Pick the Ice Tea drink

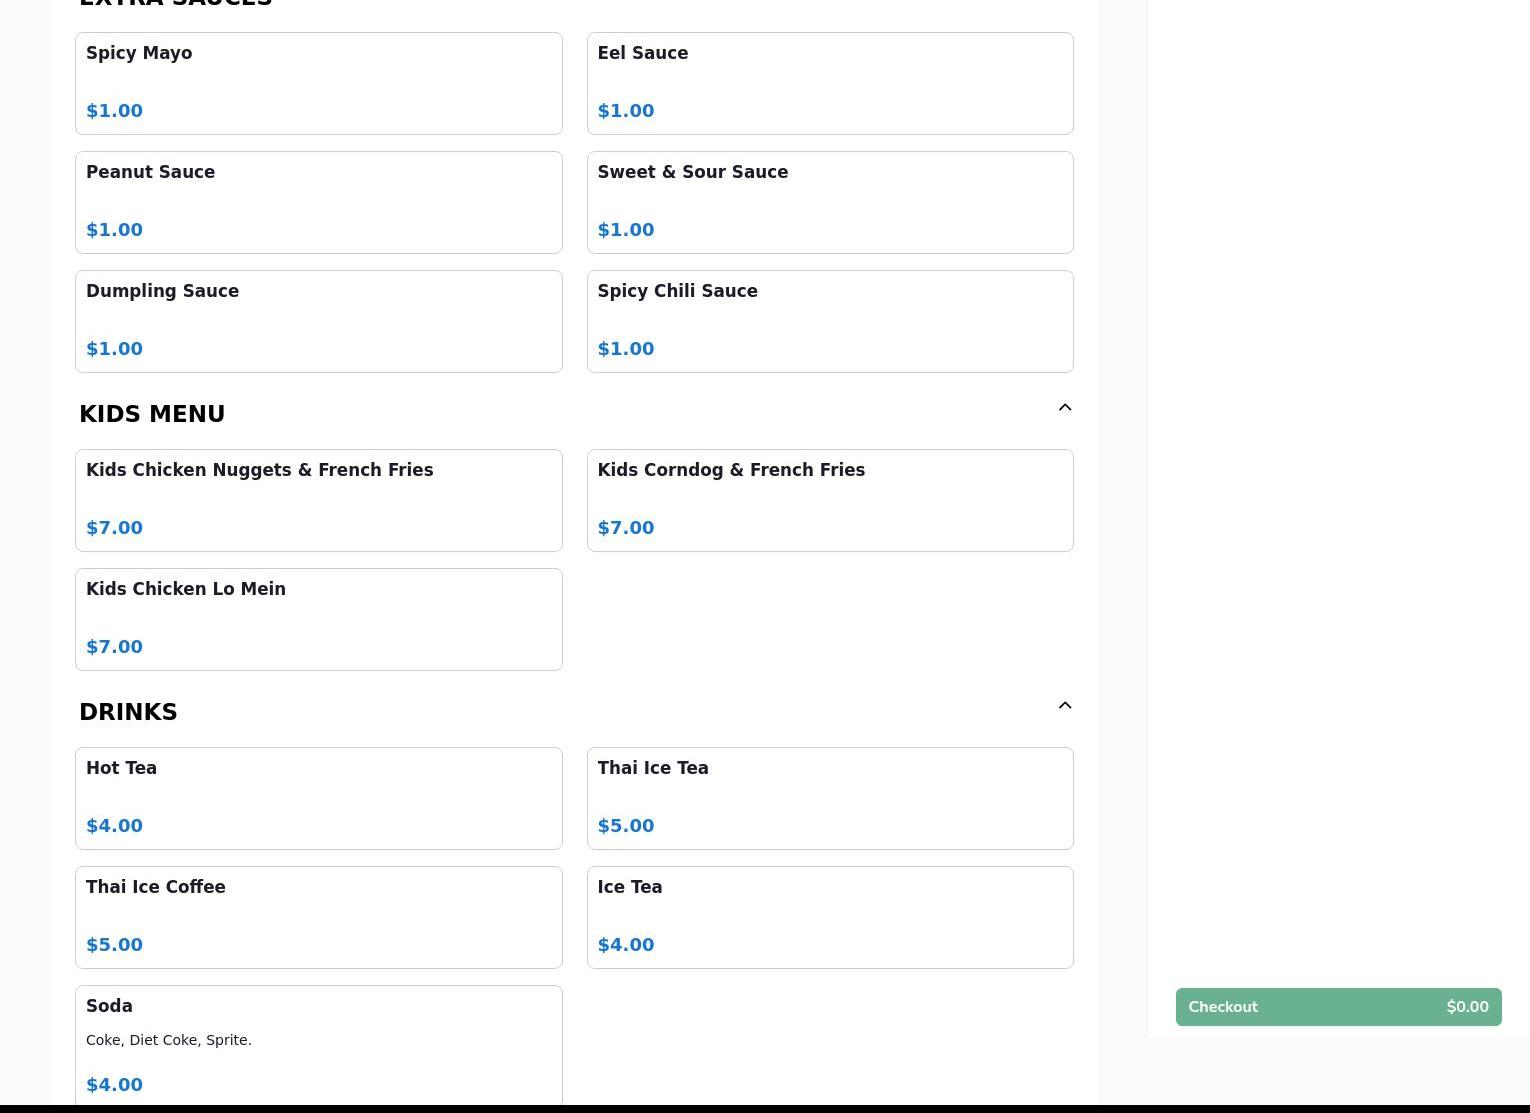pos(829,917)
